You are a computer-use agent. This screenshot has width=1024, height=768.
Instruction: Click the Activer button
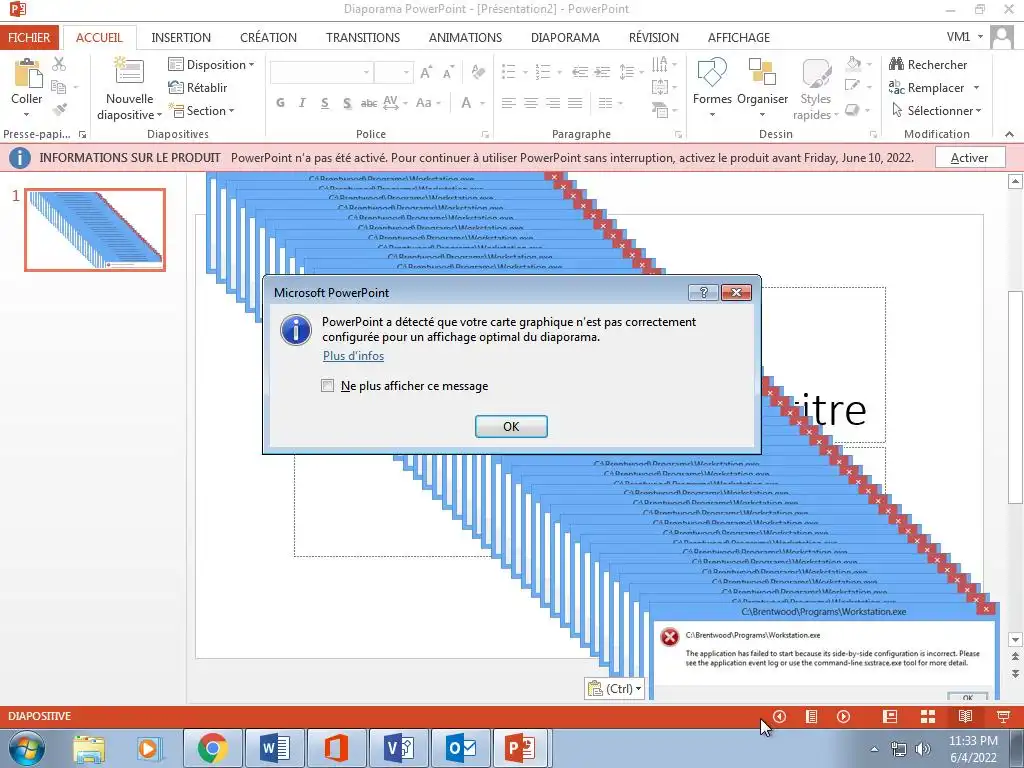point(970,157)
